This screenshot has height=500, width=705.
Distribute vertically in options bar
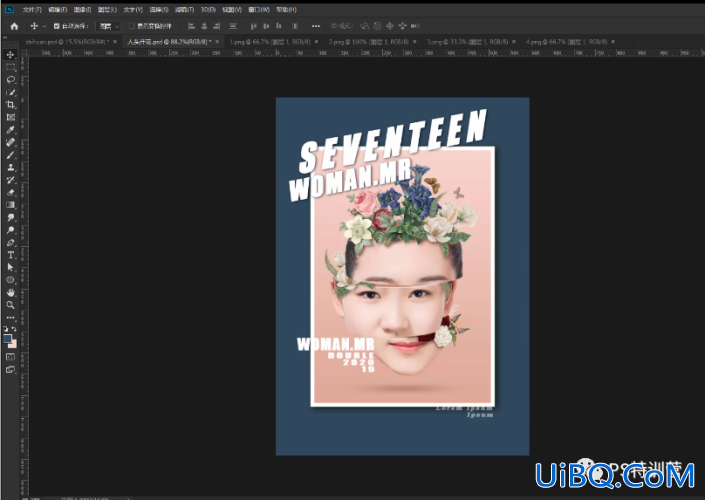[233, 26]
